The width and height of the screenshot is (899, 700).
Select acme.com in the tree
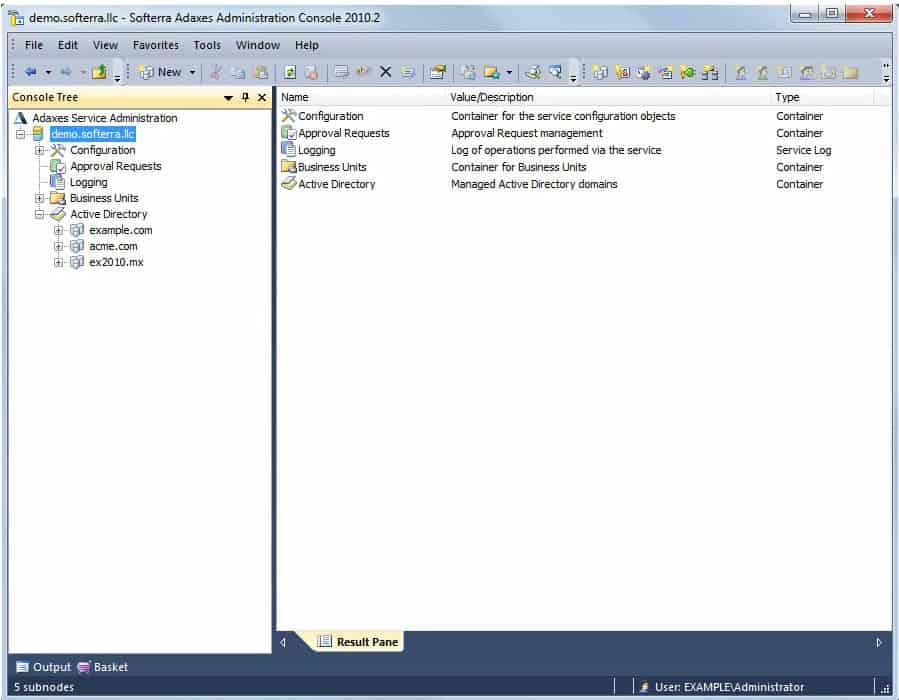(x=113, y=247)
